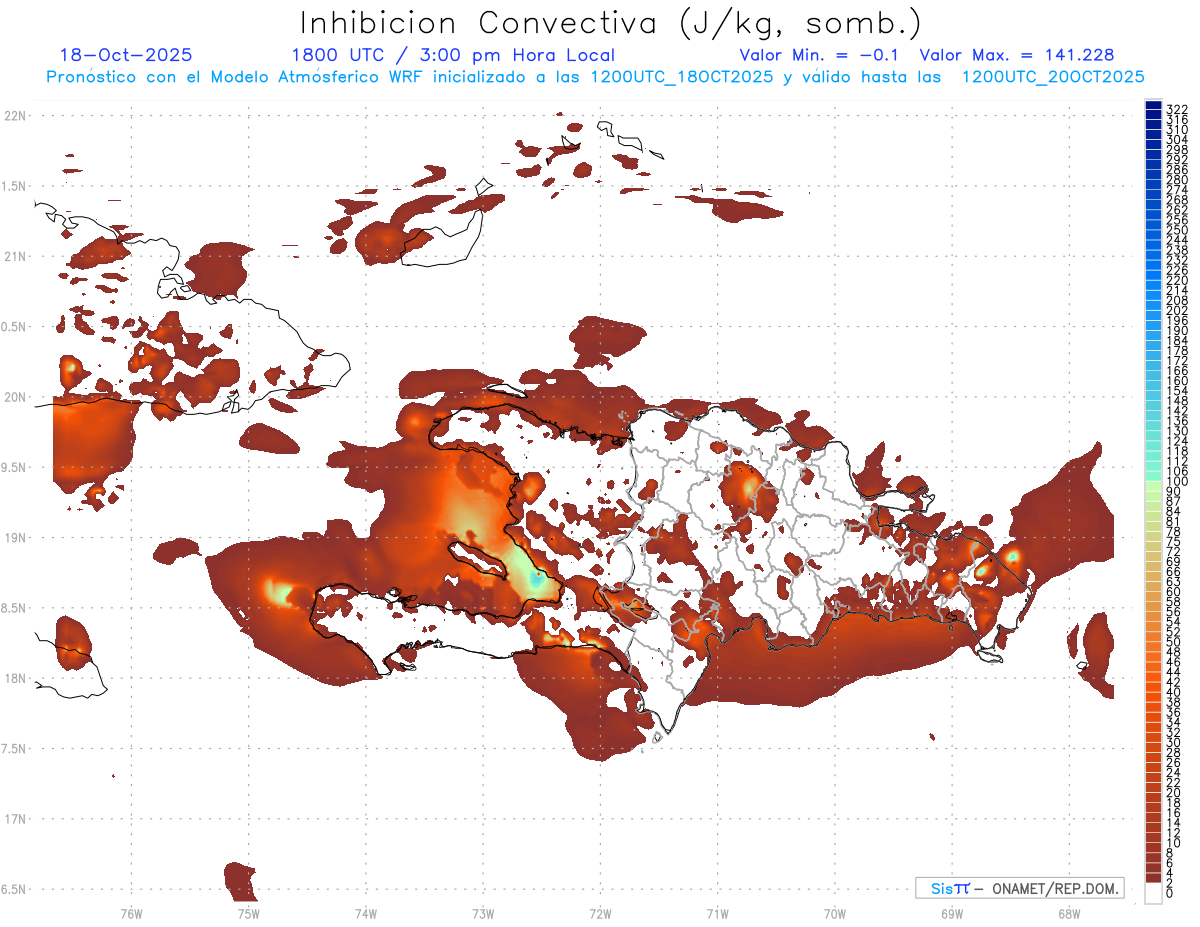Select the "Valor Min. = -0.1" readout

(x=821, y=55)
